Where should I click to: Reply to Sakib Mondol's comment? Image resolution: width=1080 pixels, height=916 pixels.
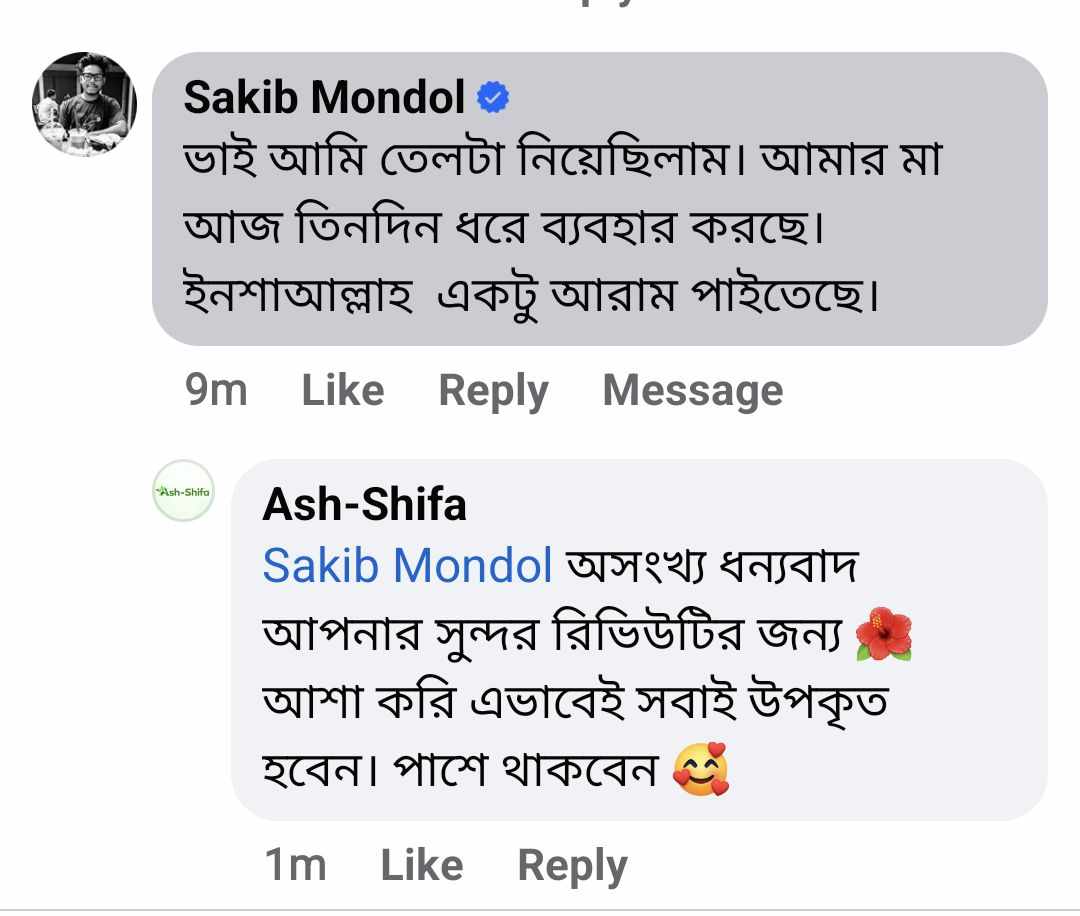(493, 390)
